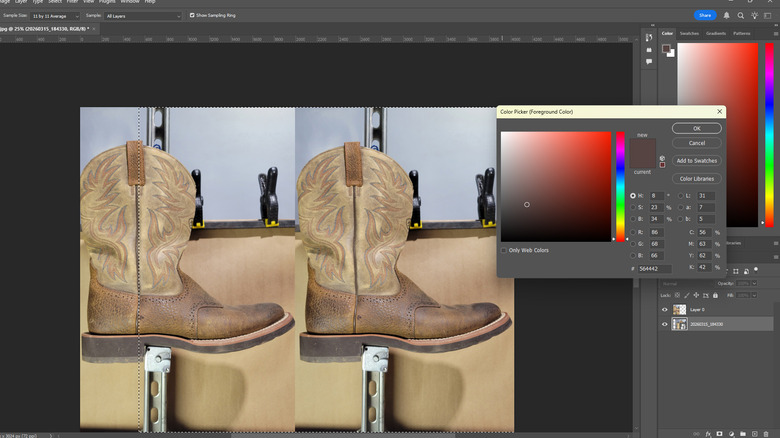Click lock image pixels brush icon
780x438 pixels.
click(687, 295)
